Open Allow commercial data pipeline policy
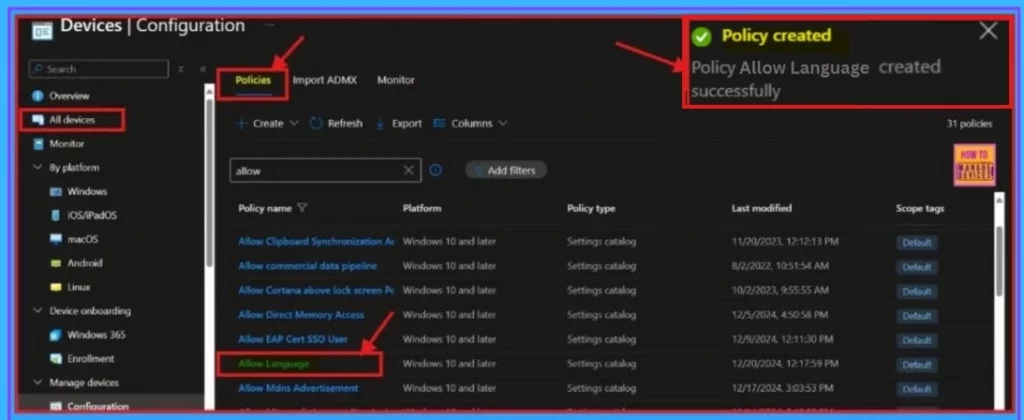 [x=308, y=266]
